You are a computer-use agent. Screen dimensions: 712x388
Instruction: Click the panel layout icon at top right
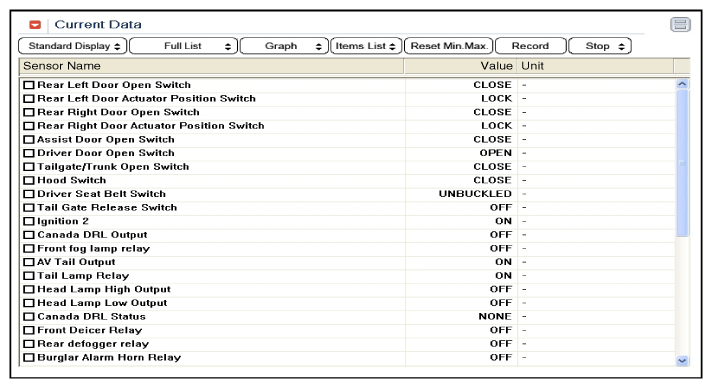[680, 25]
